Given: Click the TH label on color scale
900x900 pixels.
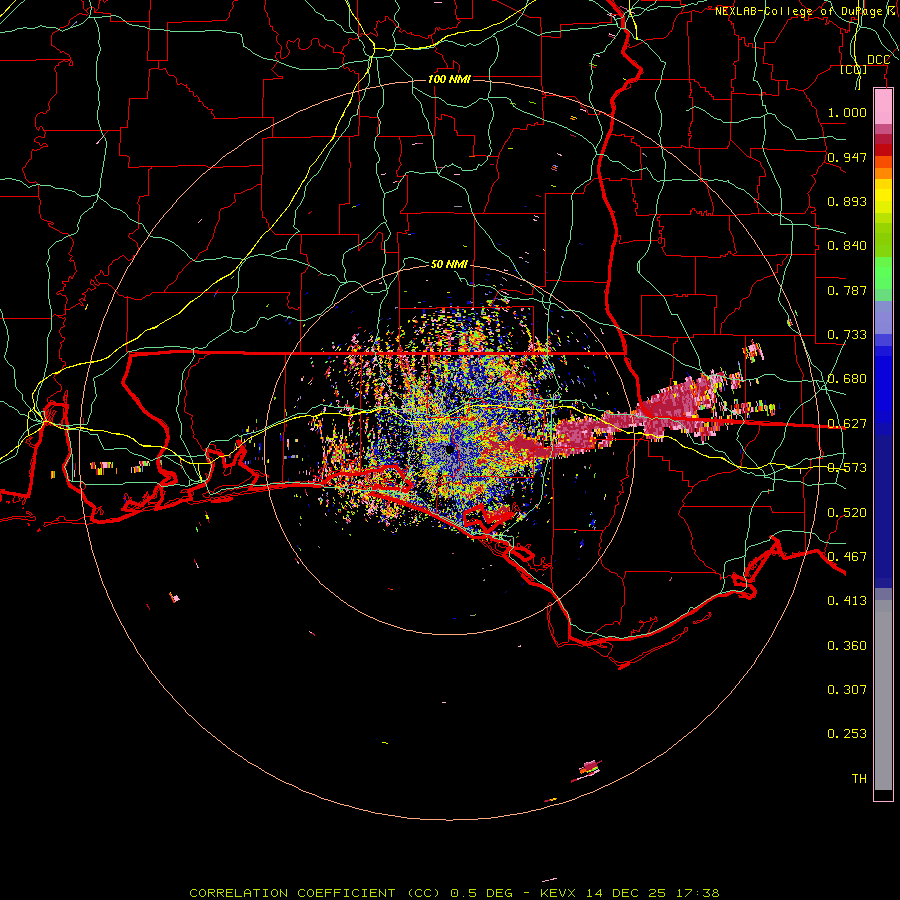Looking at the screenshot, I should 859,779.
